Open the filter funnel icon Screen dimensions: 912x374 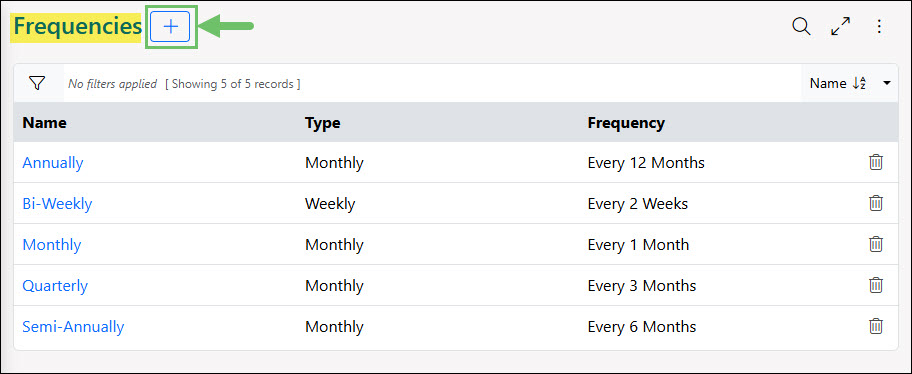pyautogui.click(x=37, y=83)
